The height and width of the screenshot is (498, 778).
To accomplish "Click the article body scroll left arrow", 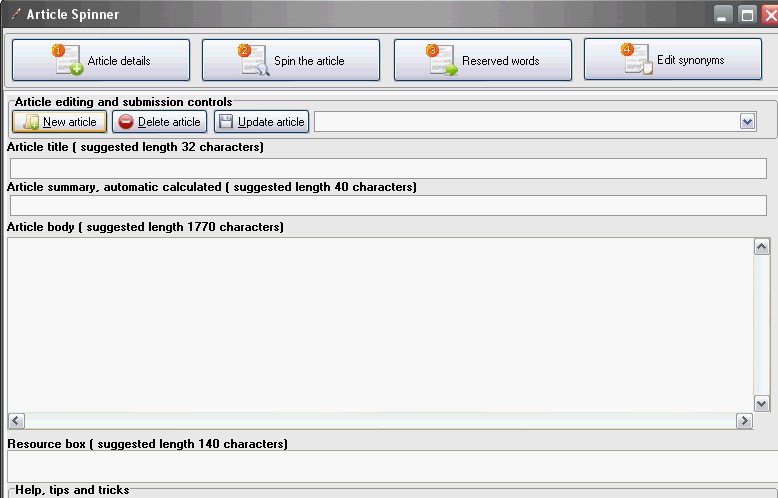I will click(x=16, y=421).
